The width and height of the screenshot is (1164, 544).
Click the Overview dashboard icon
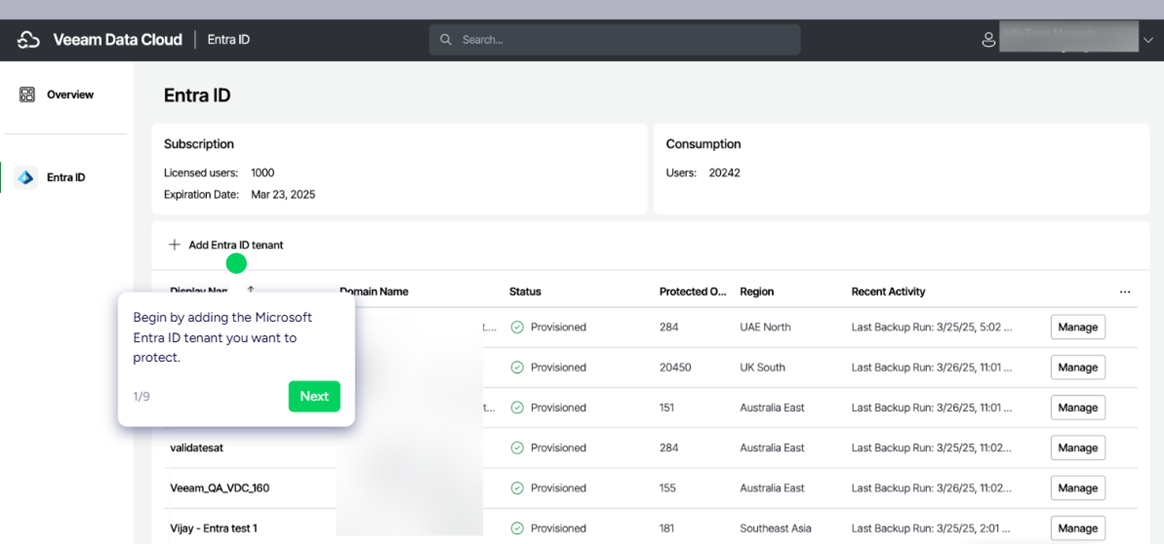pos(27,94)
